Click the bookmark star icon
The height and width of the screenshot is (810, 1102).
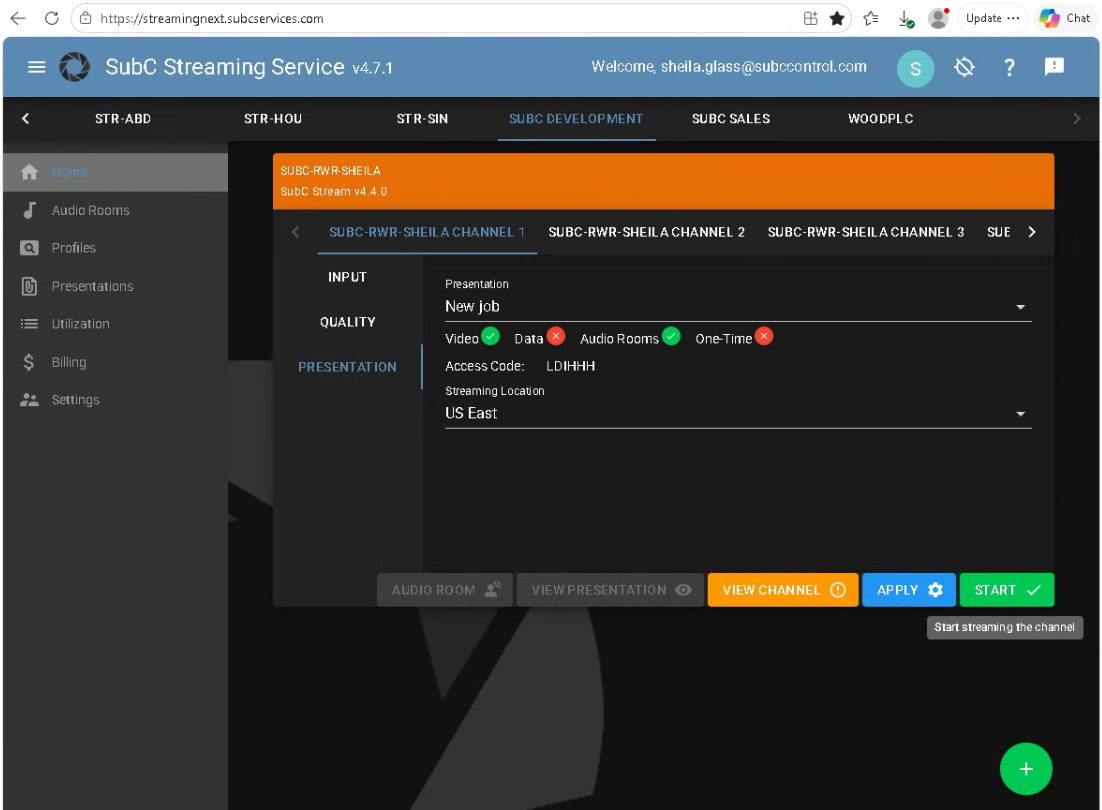tap(836, 18)
